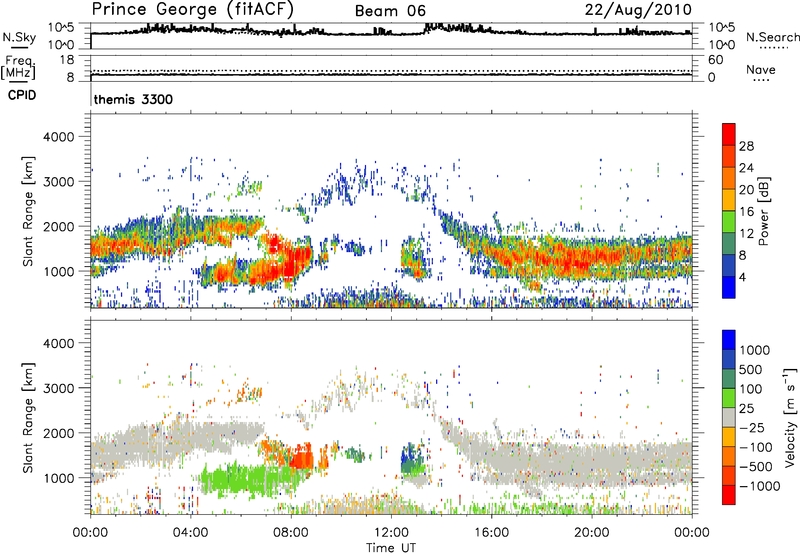Click the "18" frequency axis tick
Image resolution: width=800 pixels, height=554 pixels.
pyautogui.click(x=66, y=60)
